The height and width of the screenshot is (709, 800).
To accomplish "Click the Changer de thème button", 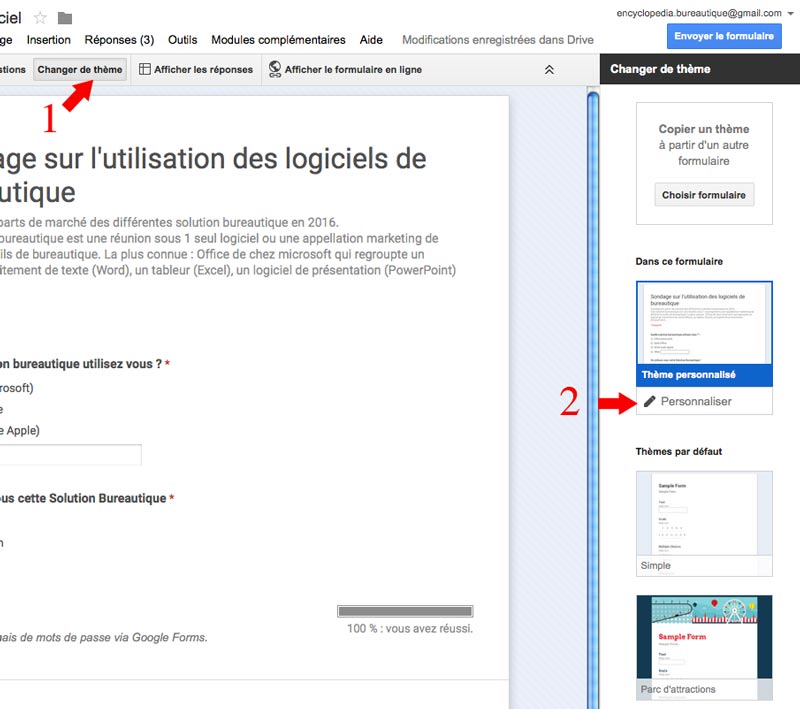I will [80, 70].
